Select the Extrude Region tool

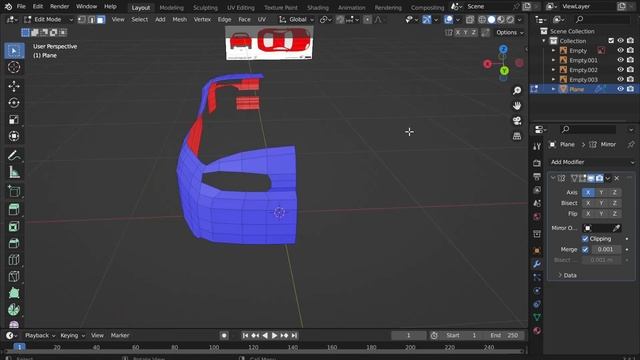click(x=14, y=210)
